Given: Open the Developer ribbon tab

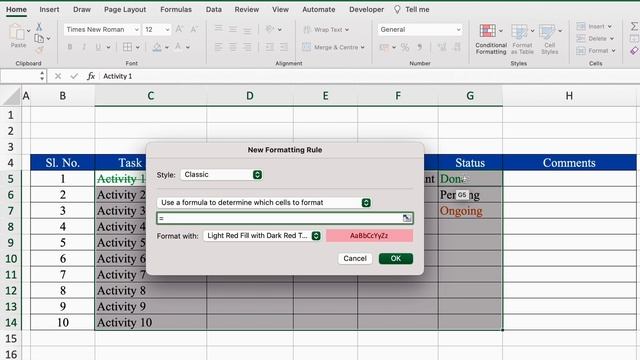Looking at the screenshot, I should 366,9.
